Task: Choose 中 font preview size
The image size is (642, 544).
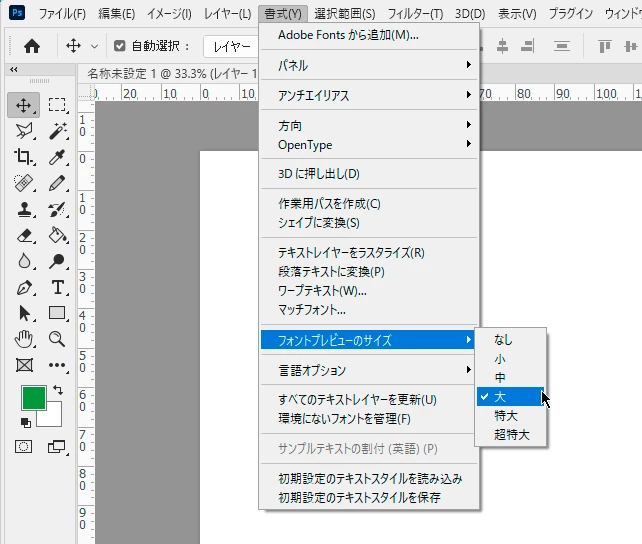Action: click(511, 377)
